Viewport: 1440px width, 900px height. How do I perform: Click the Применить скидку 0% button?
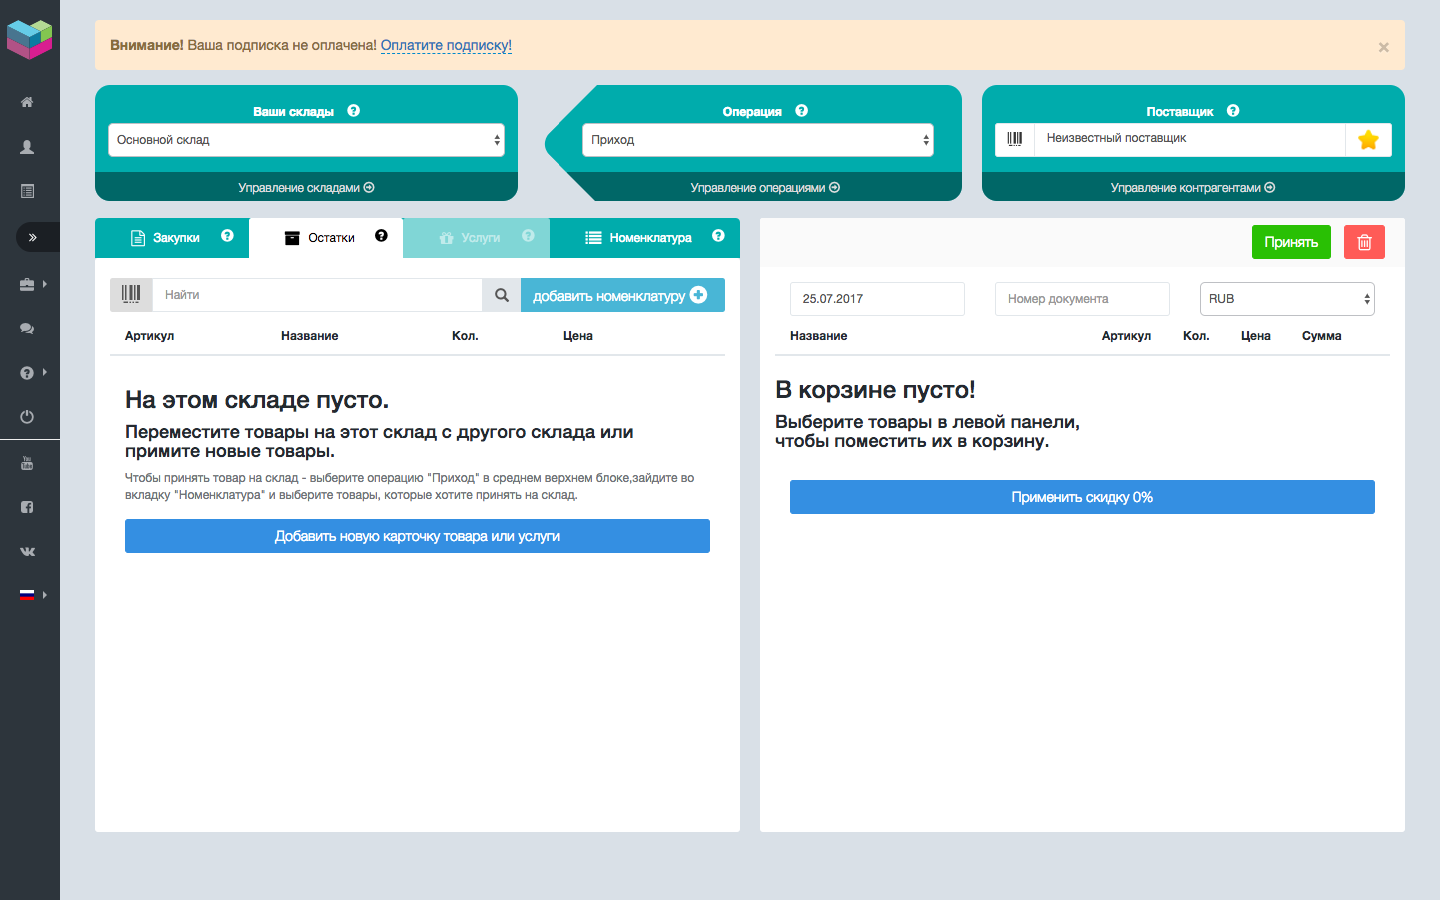pyautogui.click(x=1082, y=497)
